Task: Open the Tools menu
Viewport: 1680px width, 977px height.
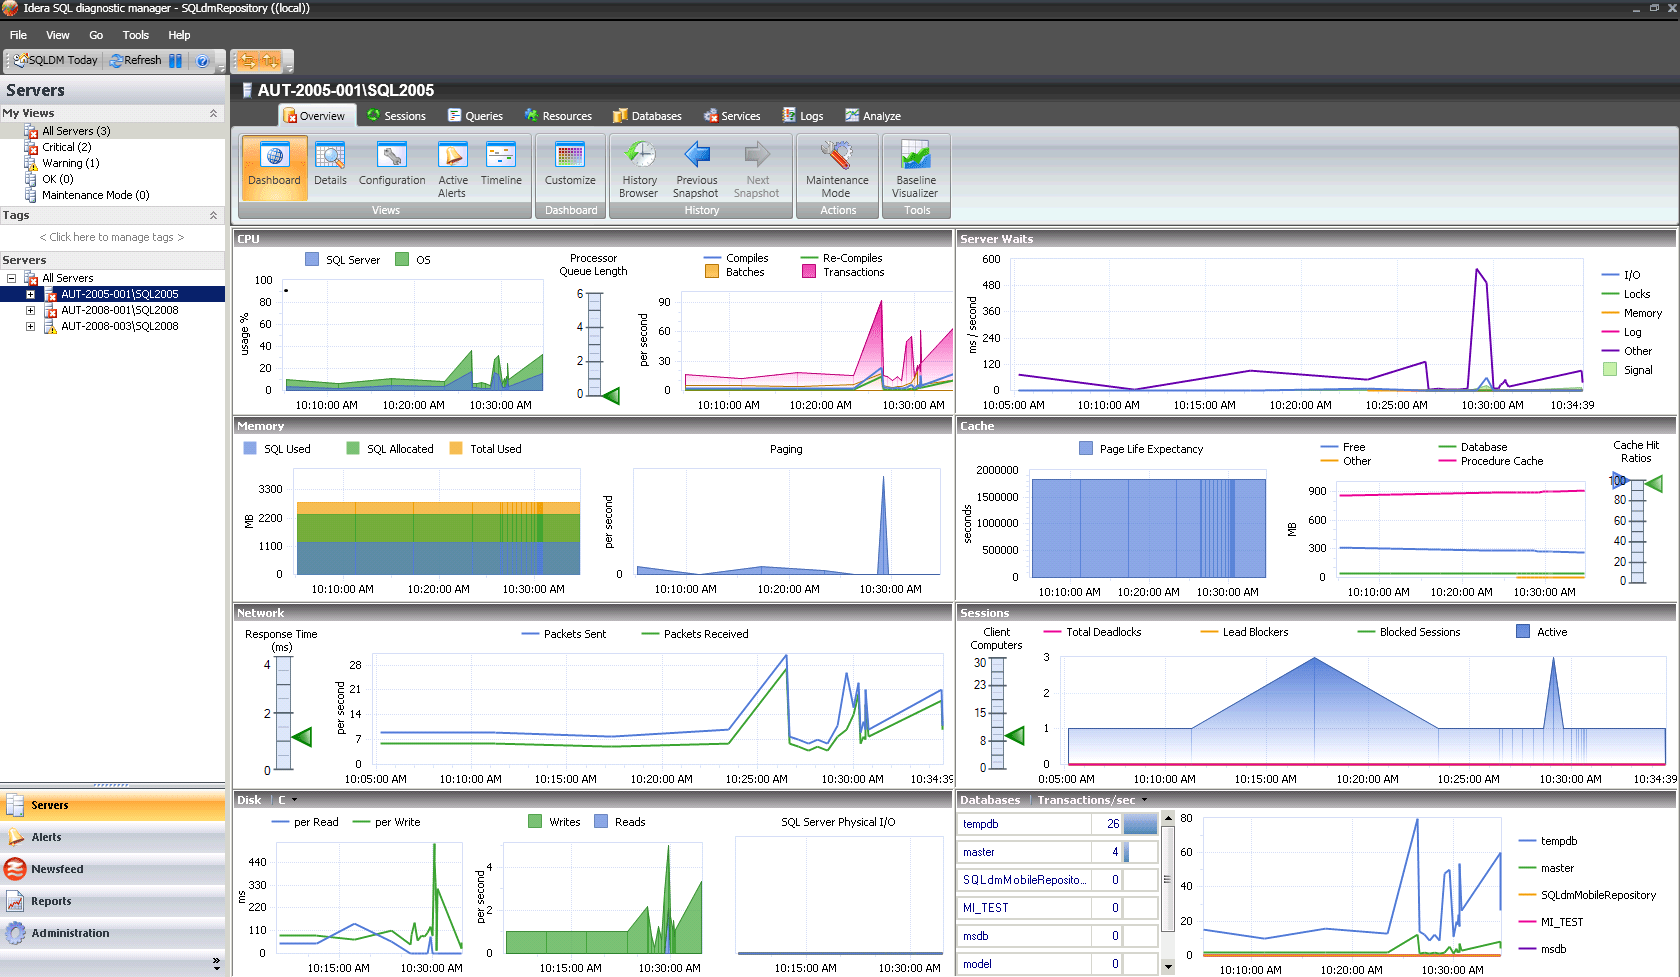Action: [x=135, y=34]
